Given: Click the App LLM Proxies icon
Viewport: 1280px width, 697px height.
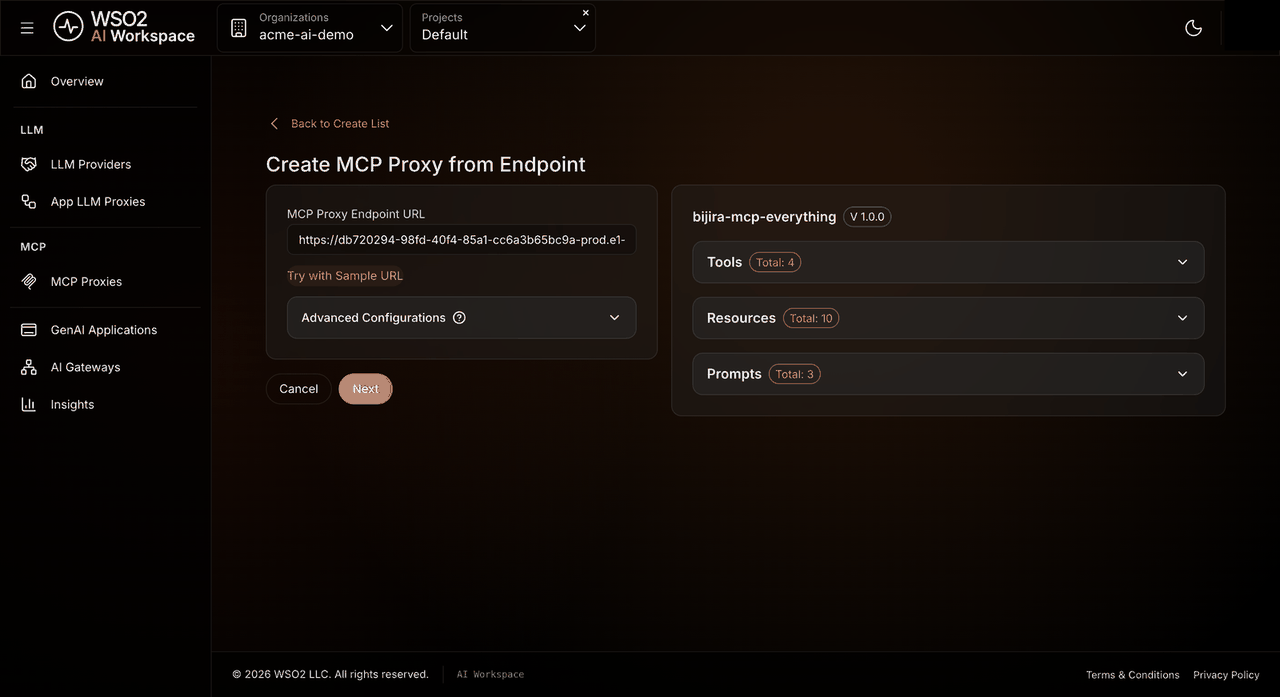Looking at the screenshot, I should (x=29, y=201).
